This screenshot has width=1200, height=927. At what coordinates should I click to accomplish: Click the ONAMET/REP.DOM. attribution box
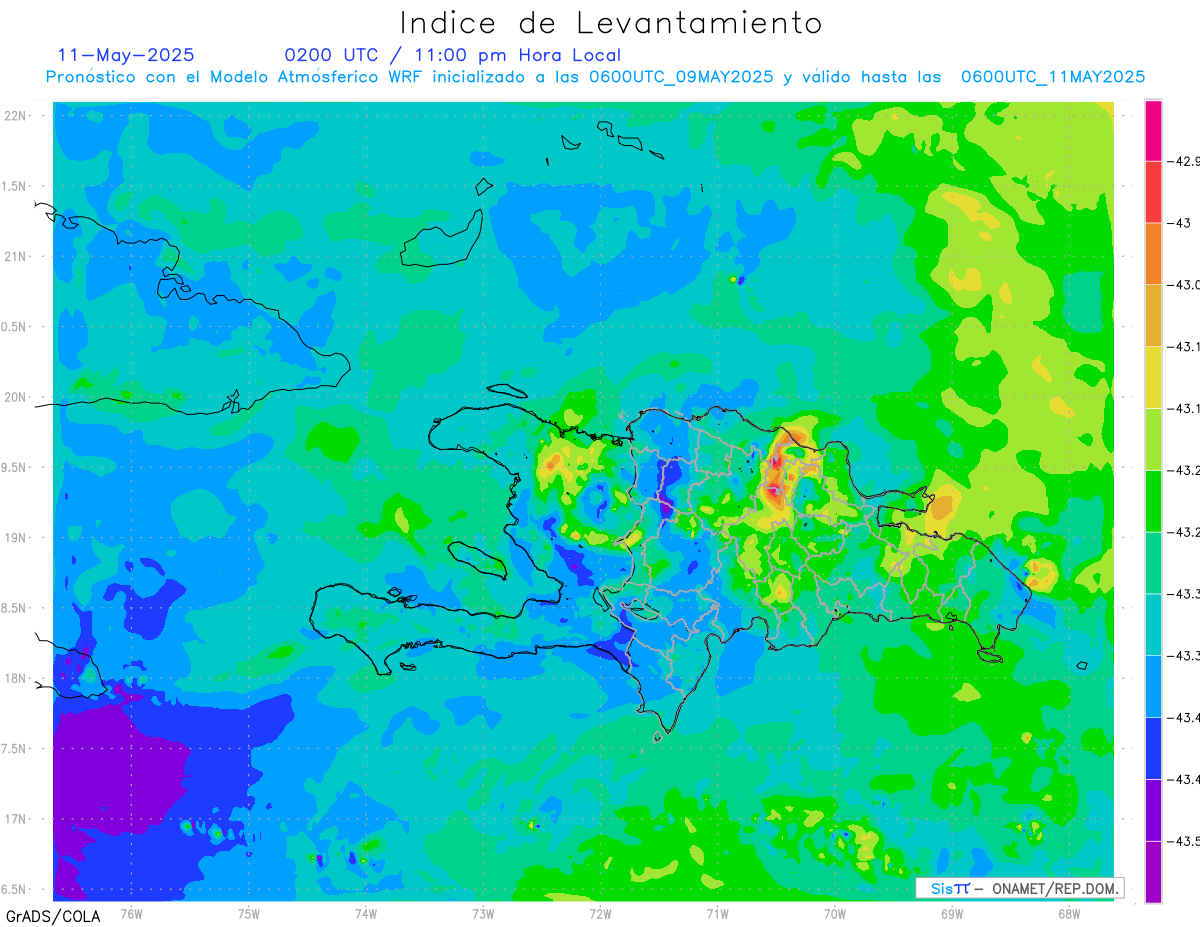tap(1020, 888)
